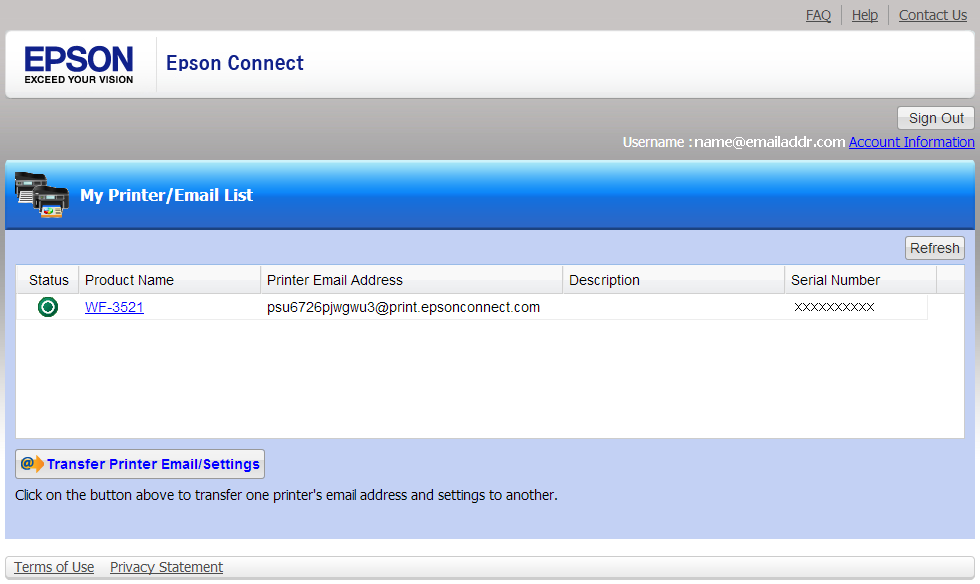Sort by the Status column header
This screenshot has height=584, width=980.
point(49,280)
